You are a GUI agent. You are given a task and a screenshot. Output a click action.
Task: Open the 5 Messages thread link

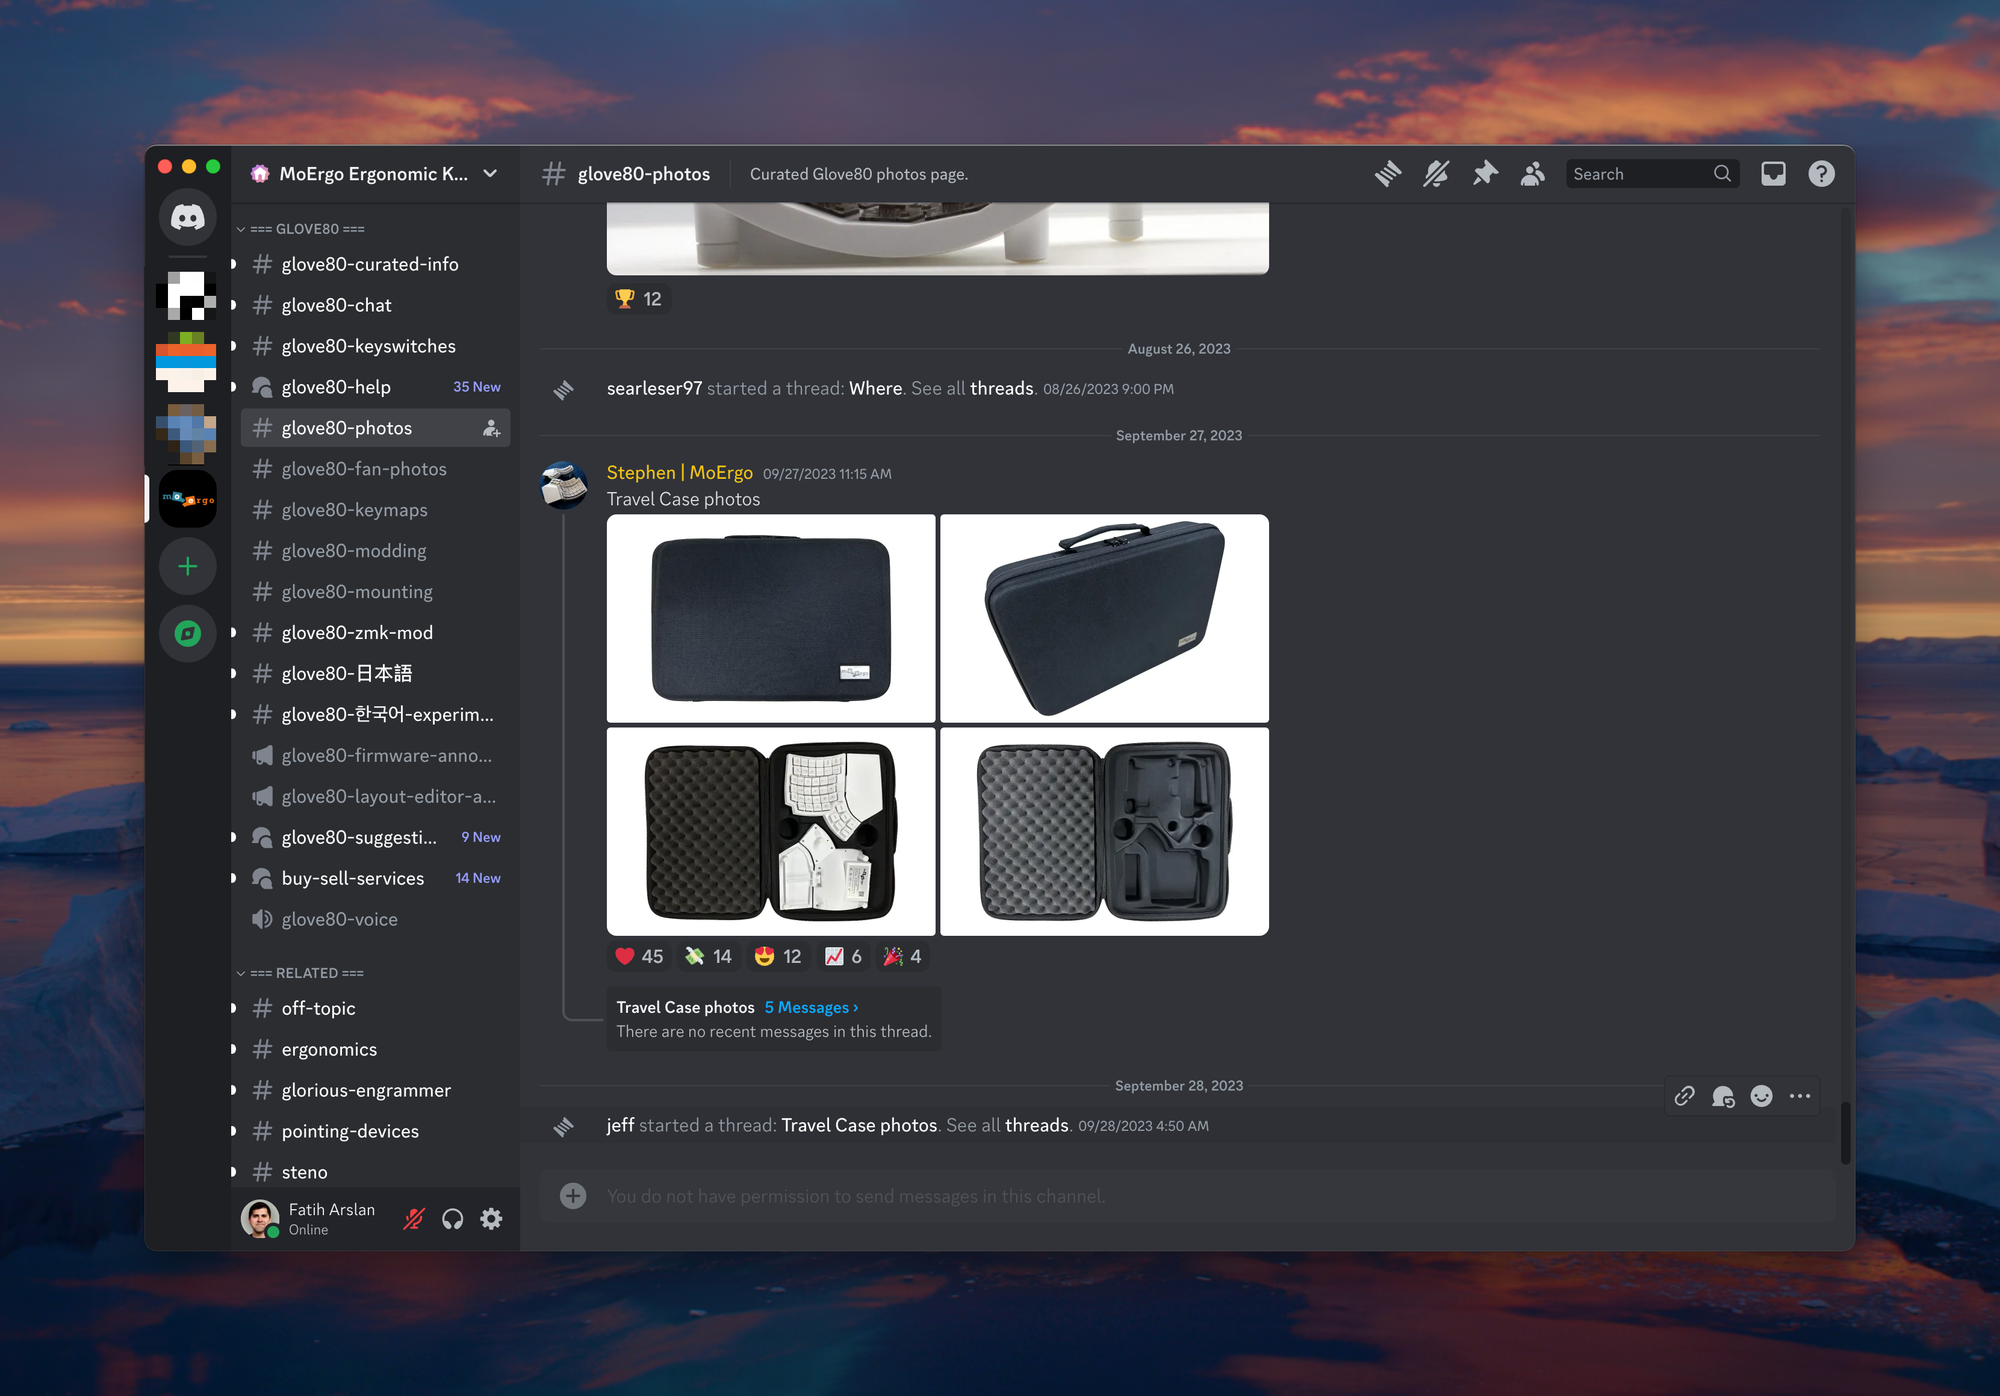tap(811, 1008)
